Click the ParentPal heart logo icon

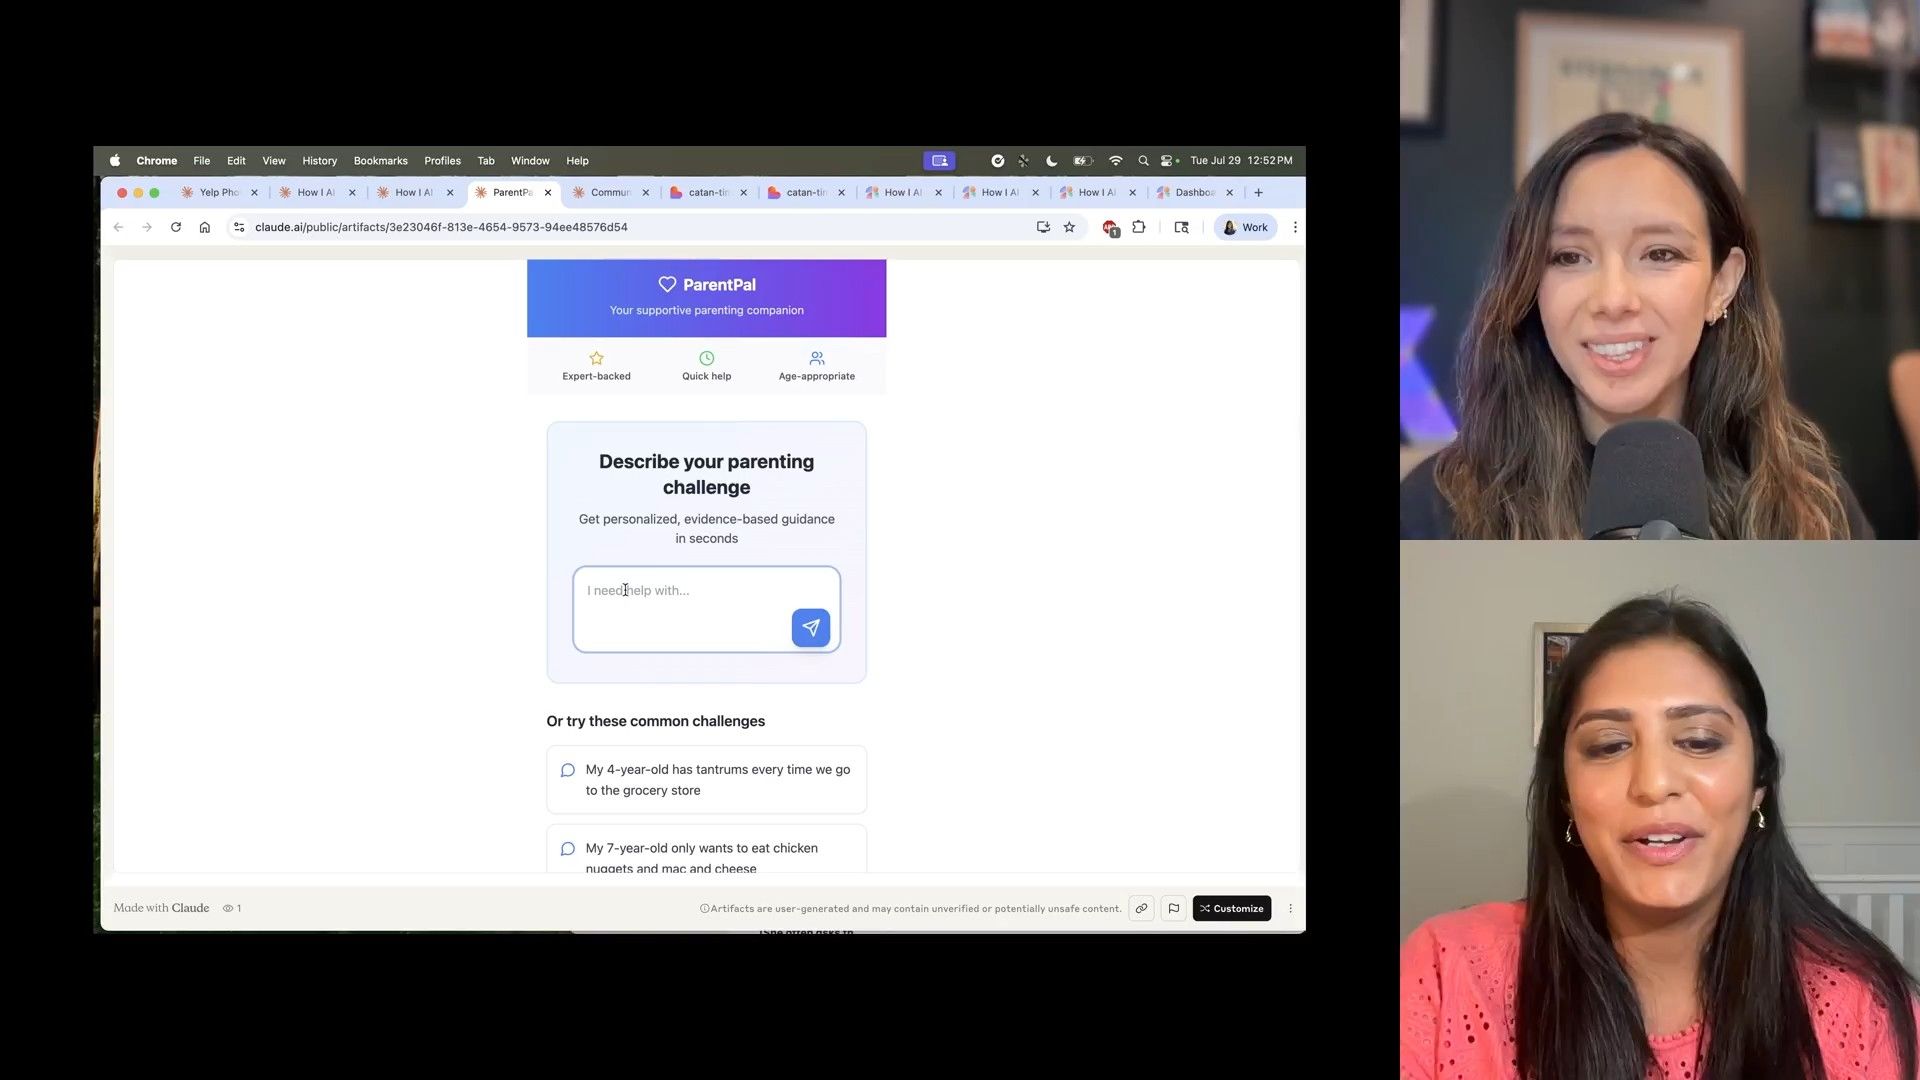coord(667,285)
